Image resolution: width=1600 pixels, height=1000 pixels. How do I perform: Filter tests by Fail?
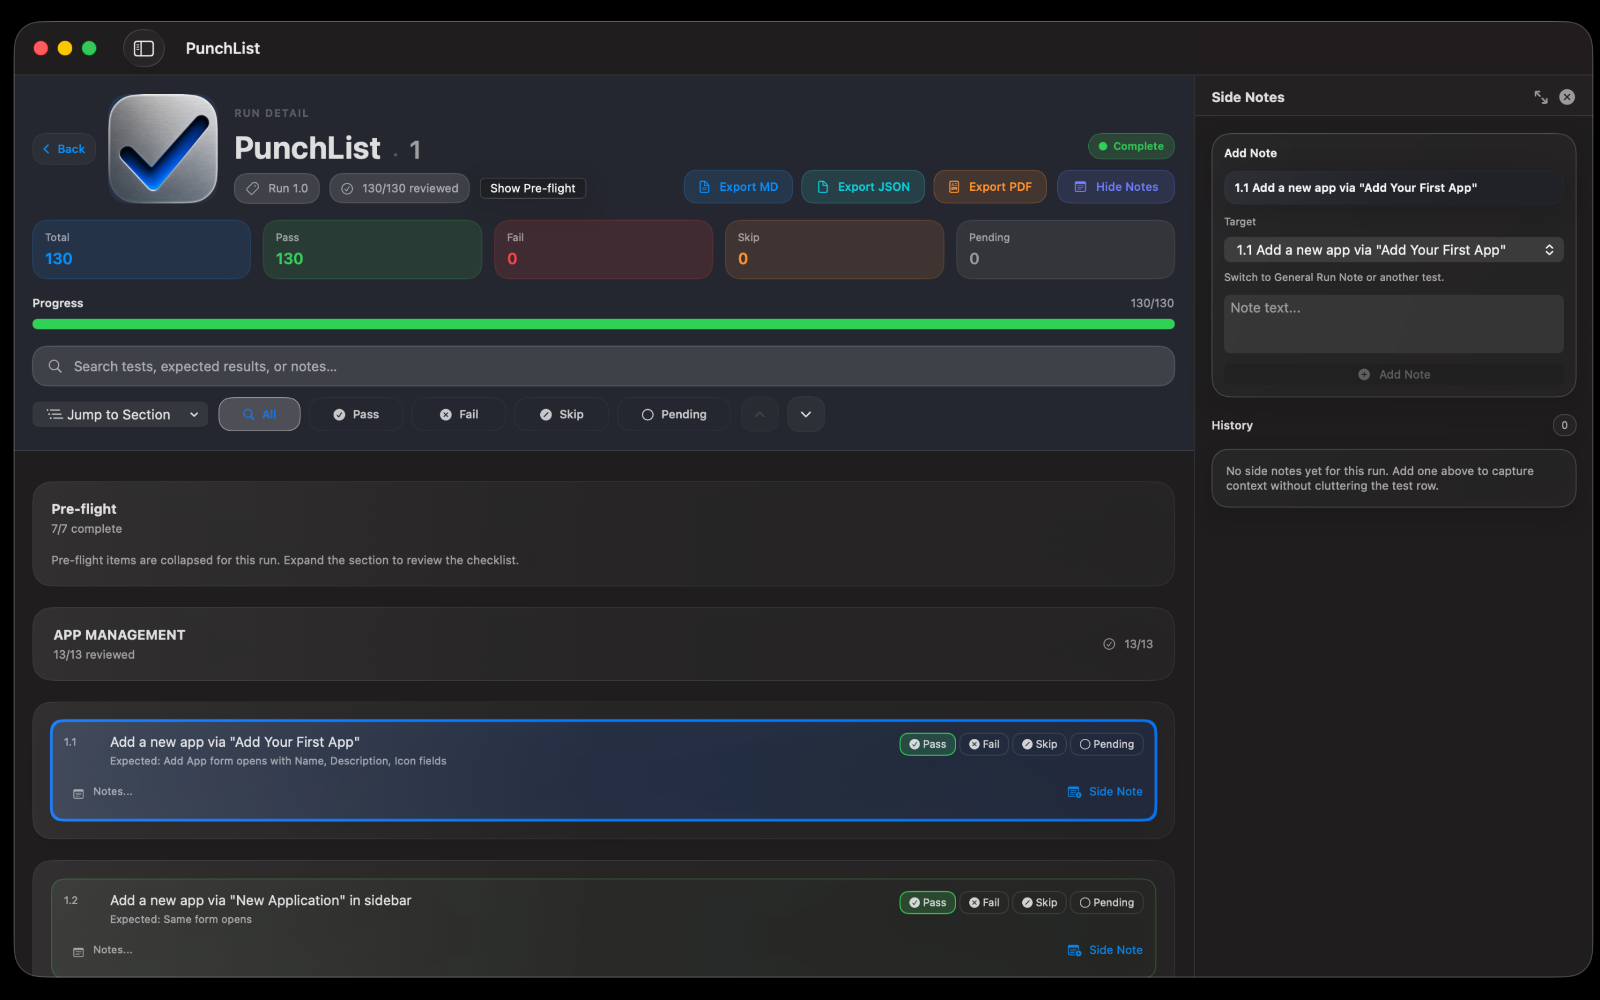coord(459,414)
